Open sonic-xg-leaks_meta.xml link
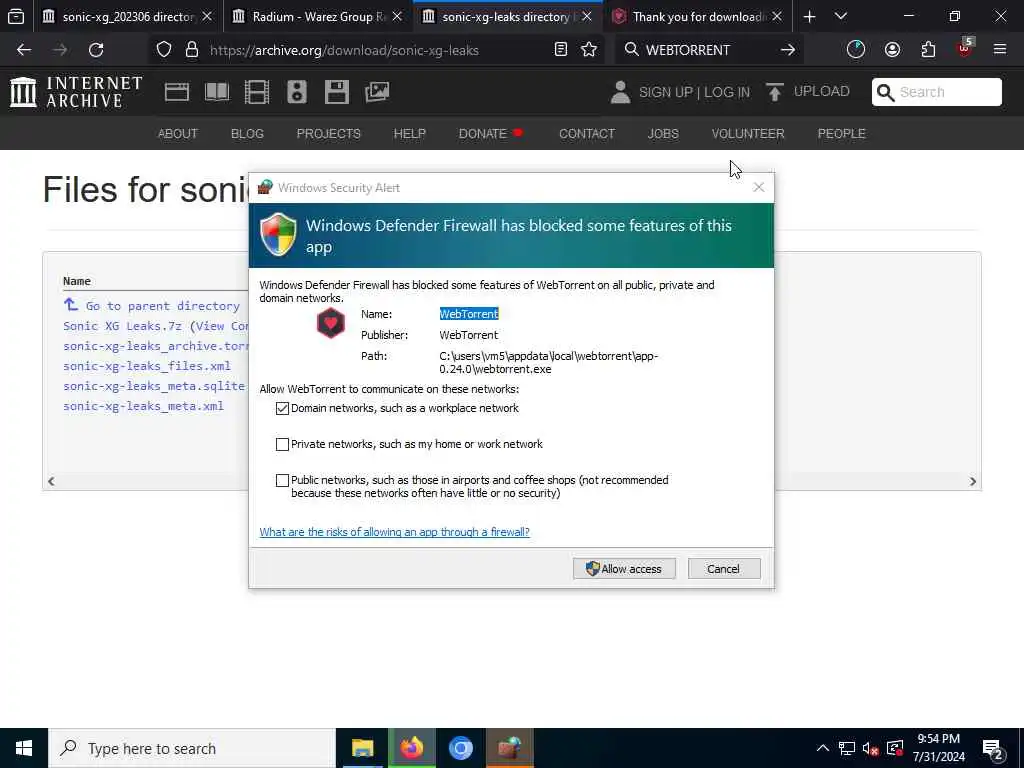Viewport: 1024px width, 768px height. tap(143, 406)
